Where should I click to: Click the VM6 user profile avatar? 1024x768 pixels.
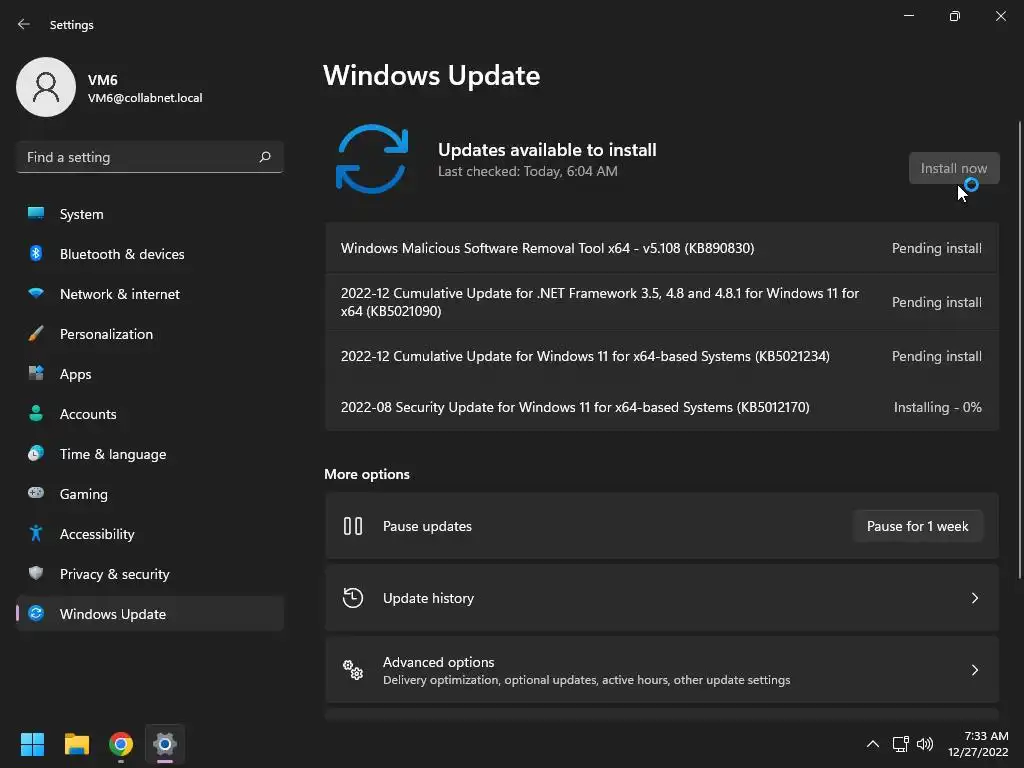pyautogui.click(x=46, y=87)
